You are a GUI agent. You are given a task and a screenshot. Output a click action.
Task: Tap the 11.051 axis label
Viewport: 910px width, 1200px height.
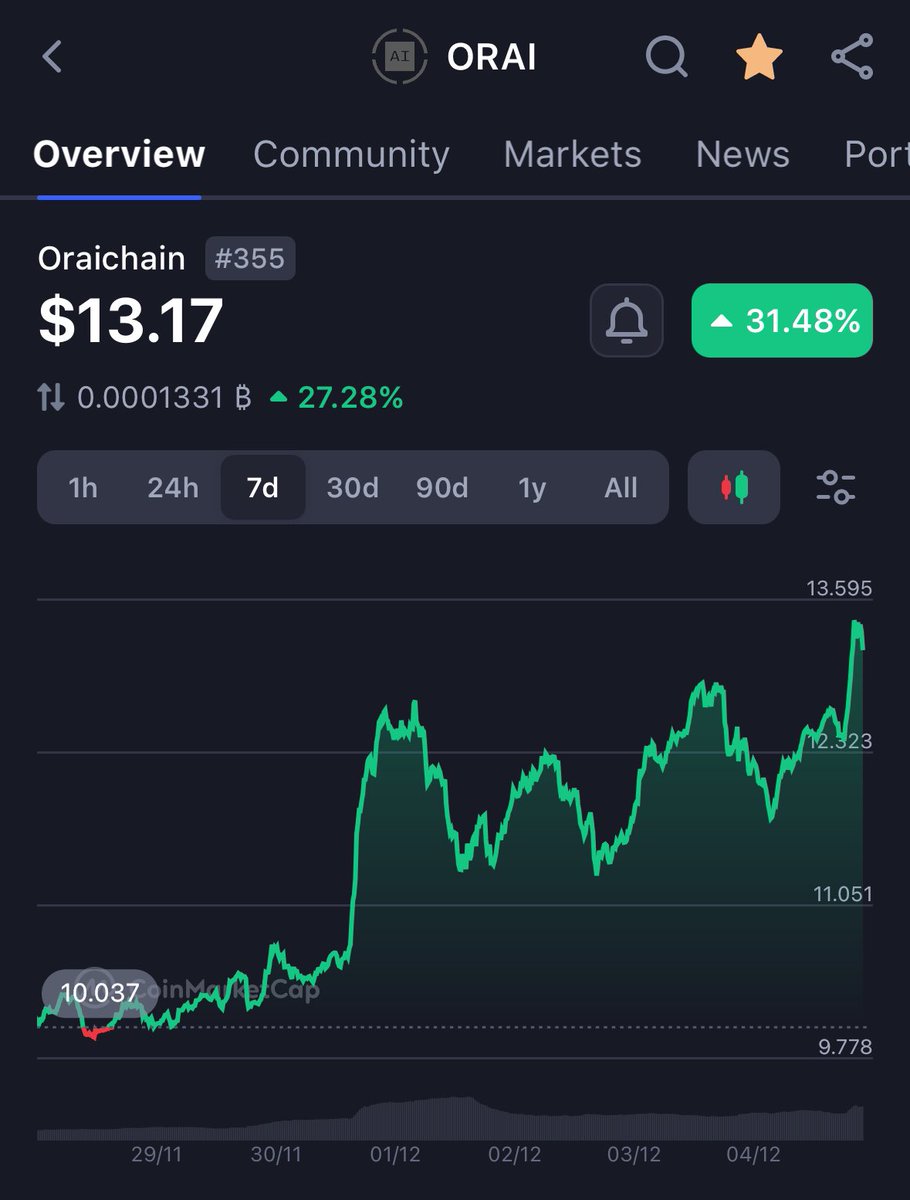pos(842,894)
